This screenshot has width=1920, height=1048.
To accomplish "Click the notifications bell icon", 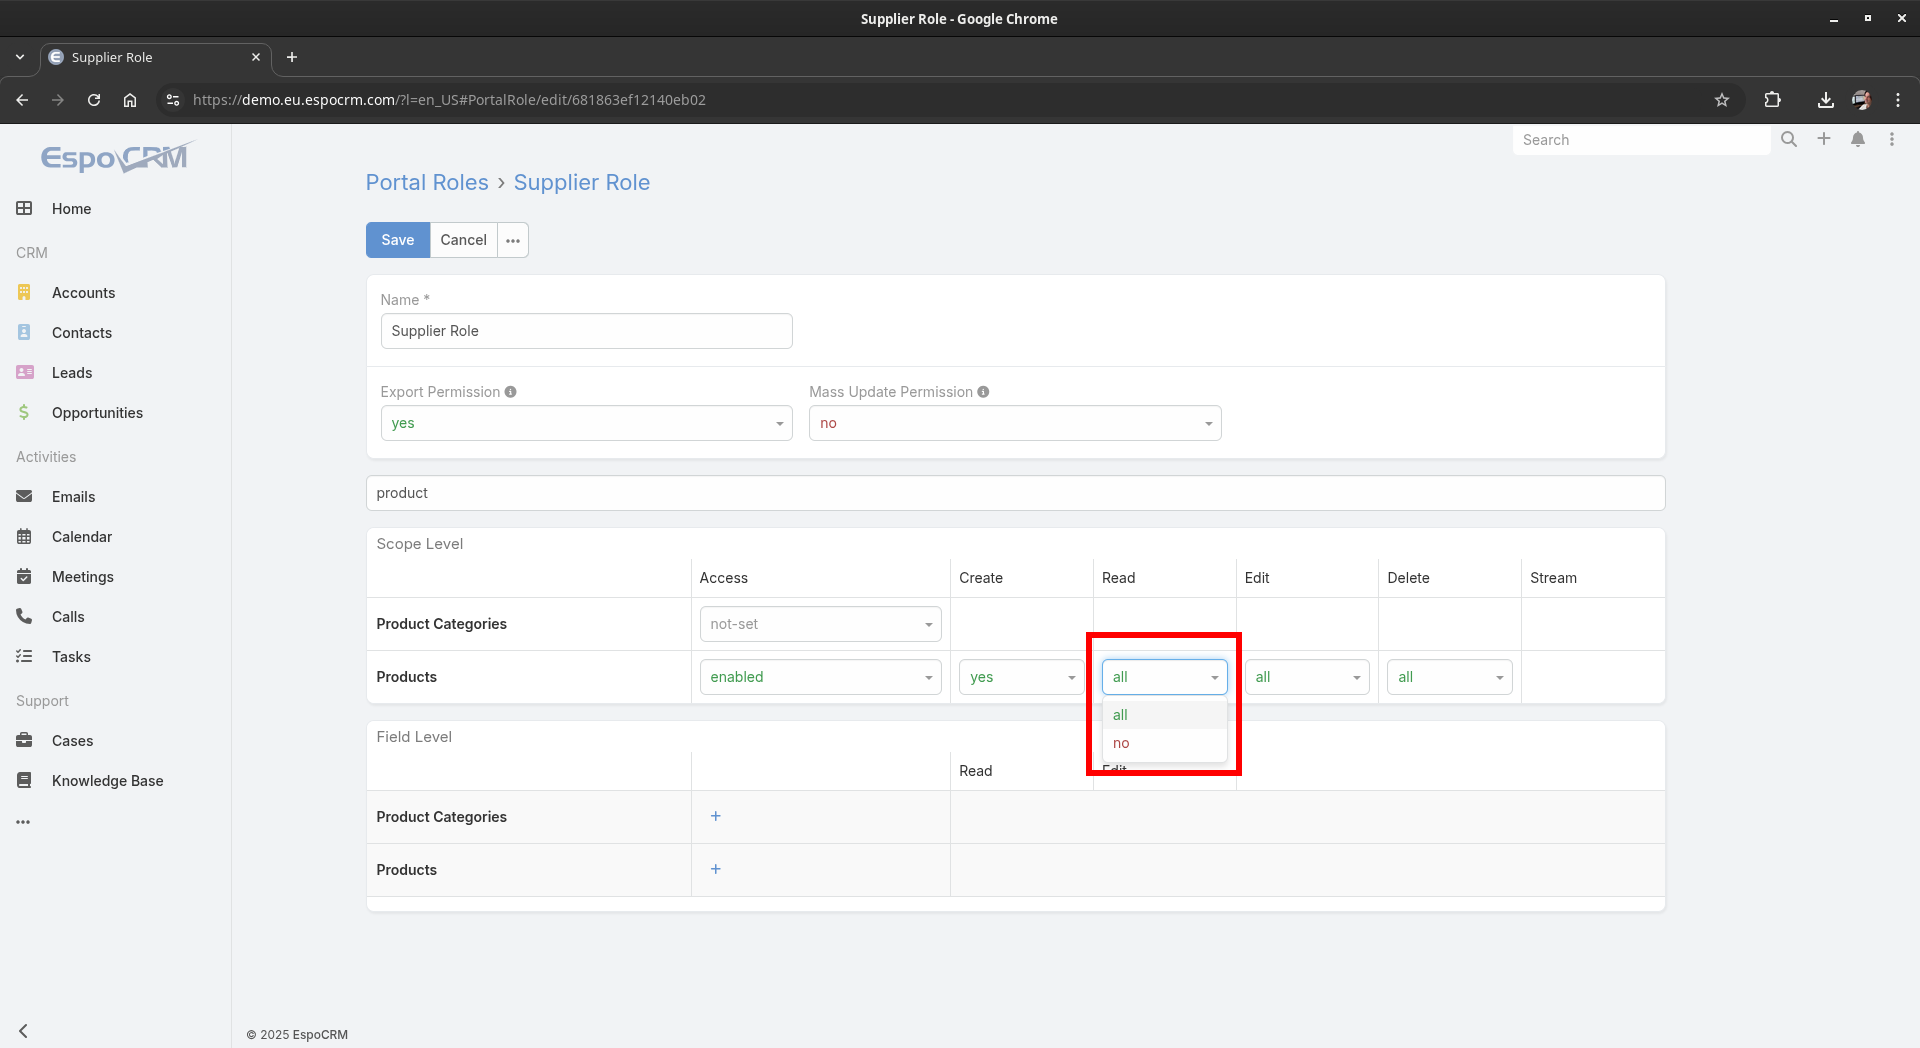I will [1857, 140].
